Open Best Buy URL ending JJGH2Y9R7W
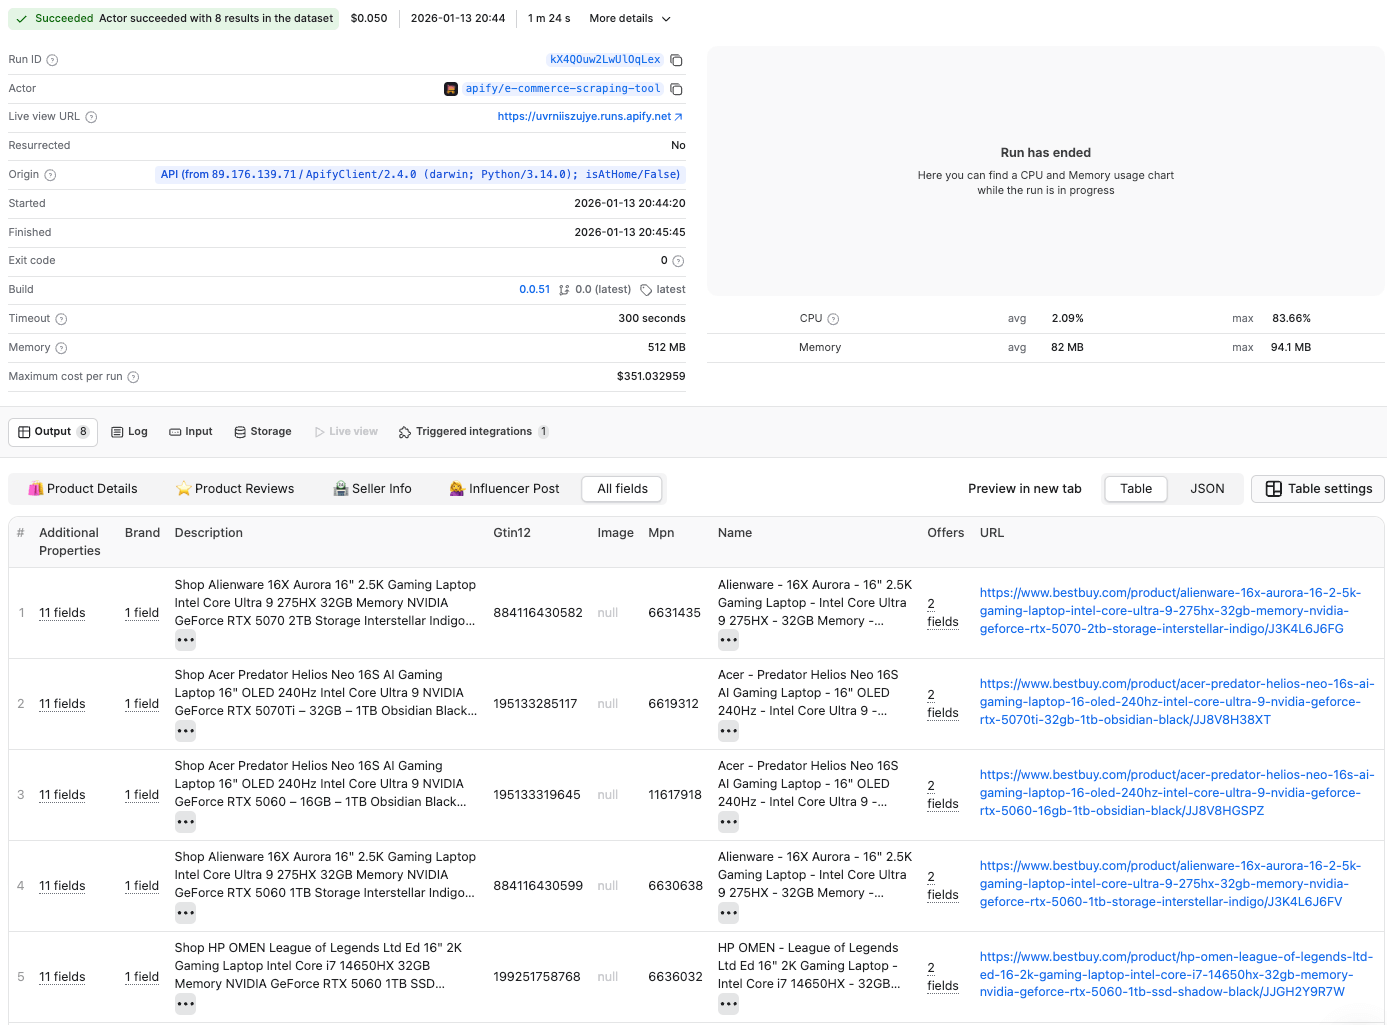 tap(1176, 975)
